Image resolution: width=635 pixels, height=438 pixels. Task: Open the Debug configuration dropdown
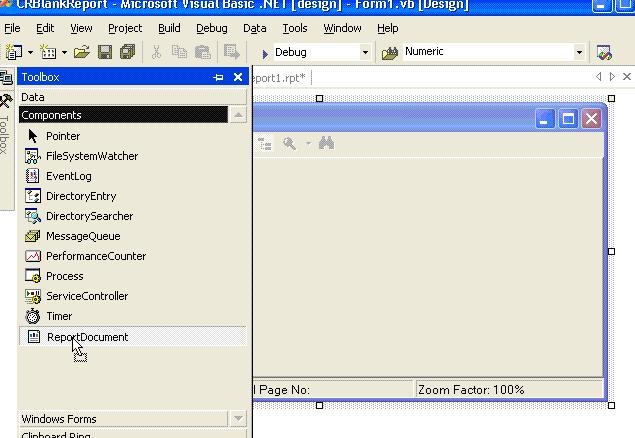click(x=364, y=52)
